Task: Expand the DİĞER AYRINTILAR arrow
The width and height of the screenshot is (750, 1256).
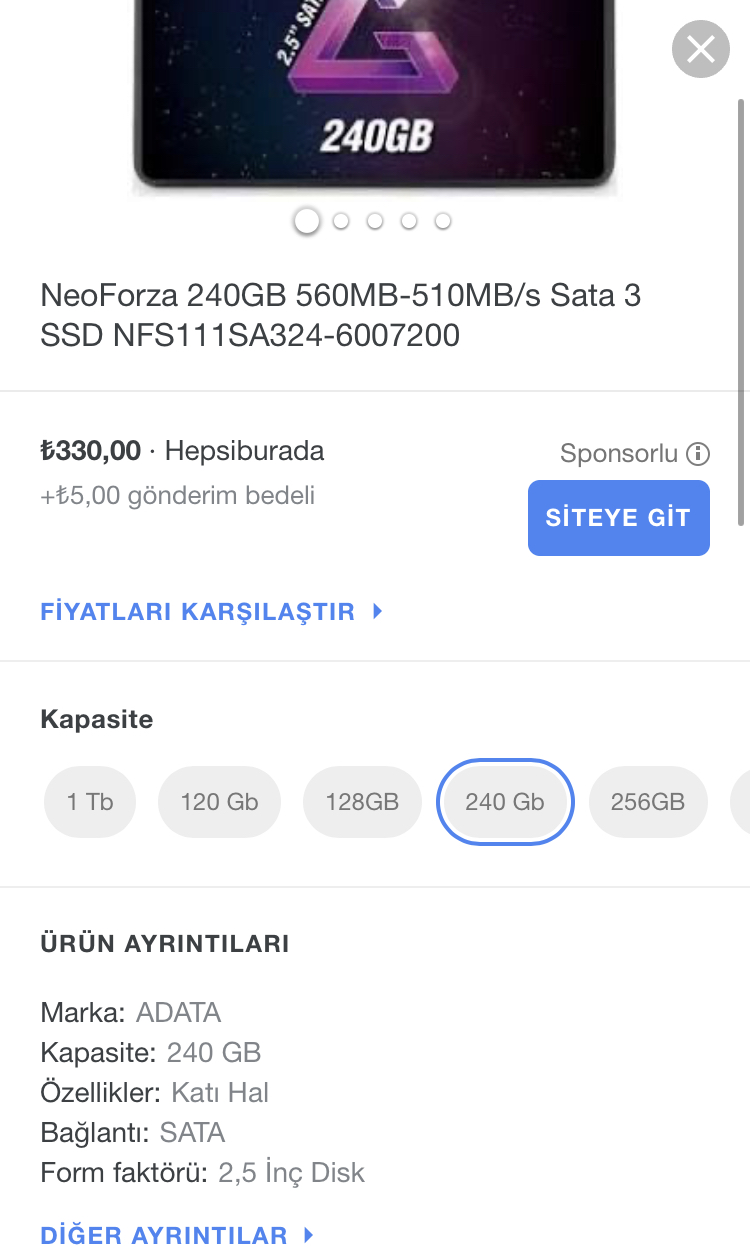Action: (309, 1236)
